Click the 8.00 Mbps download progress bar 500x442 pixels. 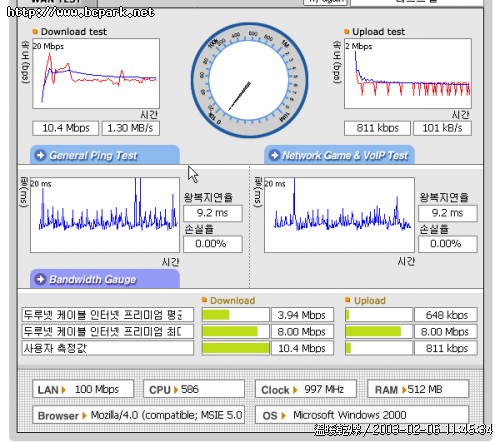tap(235, 331)
